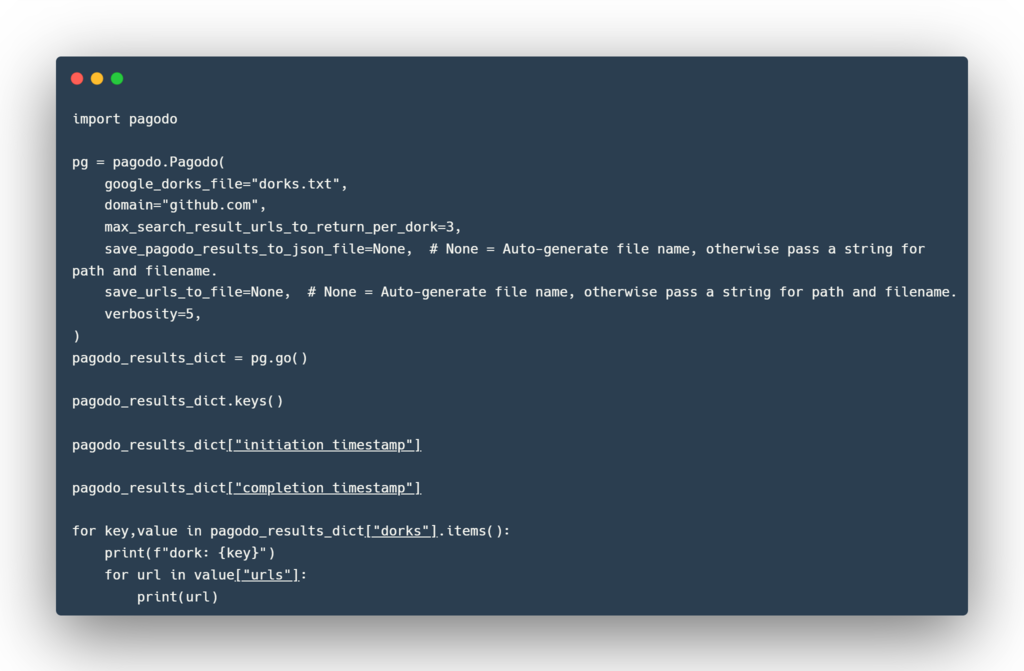Click the print(url) statement

[177, 597]
